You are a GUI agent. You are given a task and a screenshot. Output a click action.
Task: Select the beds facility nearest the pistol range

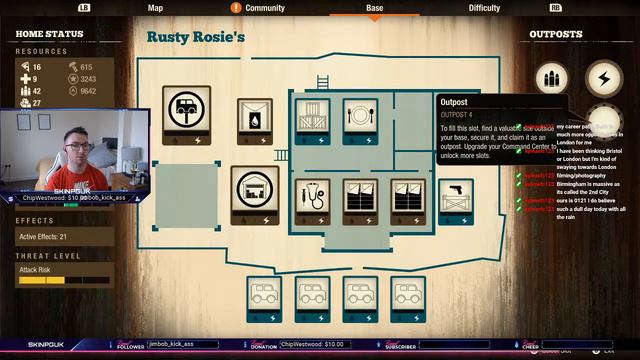[x=408, y=202]
